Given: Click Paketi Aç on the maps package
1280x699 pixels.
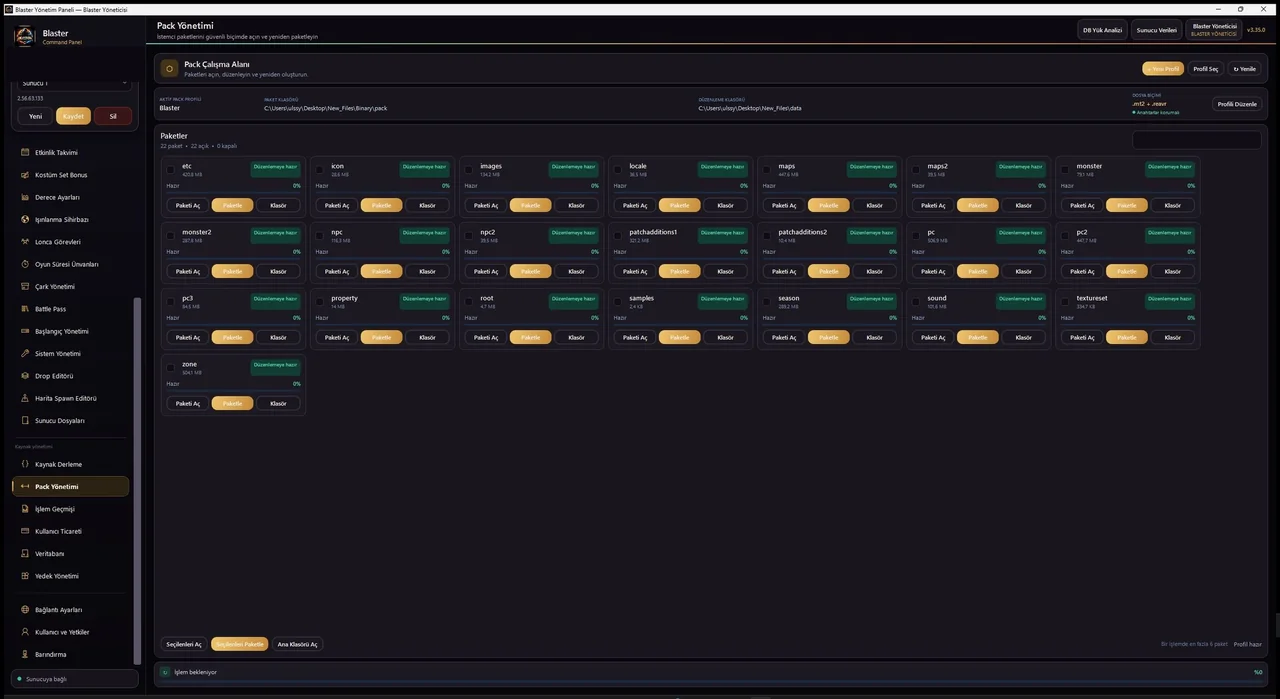Looking at the screenshot, I should (785, 205).
